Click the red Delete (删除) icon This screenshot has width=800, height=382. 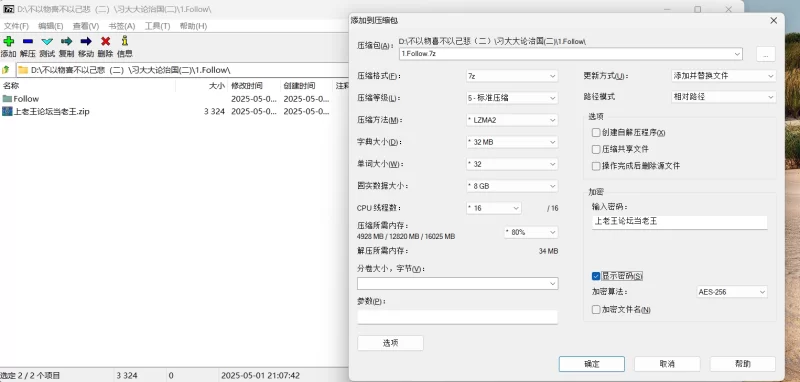click(x=105, y=41)
